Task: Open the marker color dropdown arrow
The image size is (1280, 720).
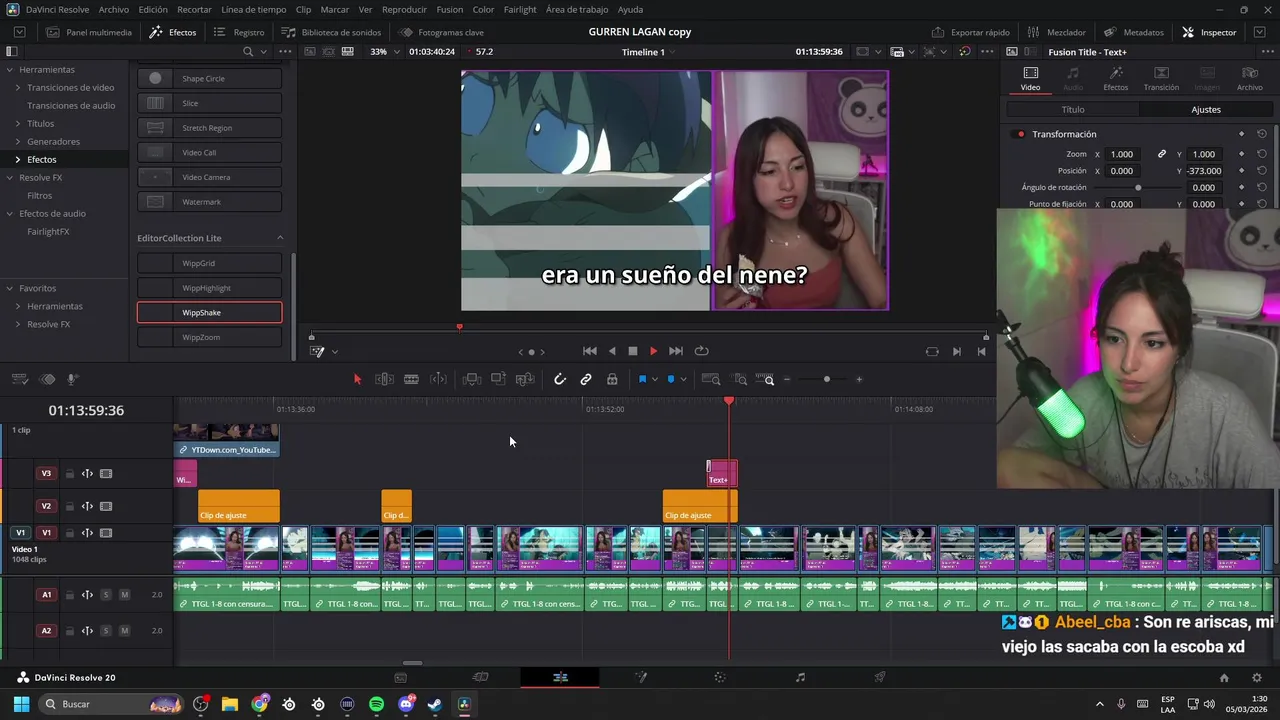Action: (x=683, y=380)
